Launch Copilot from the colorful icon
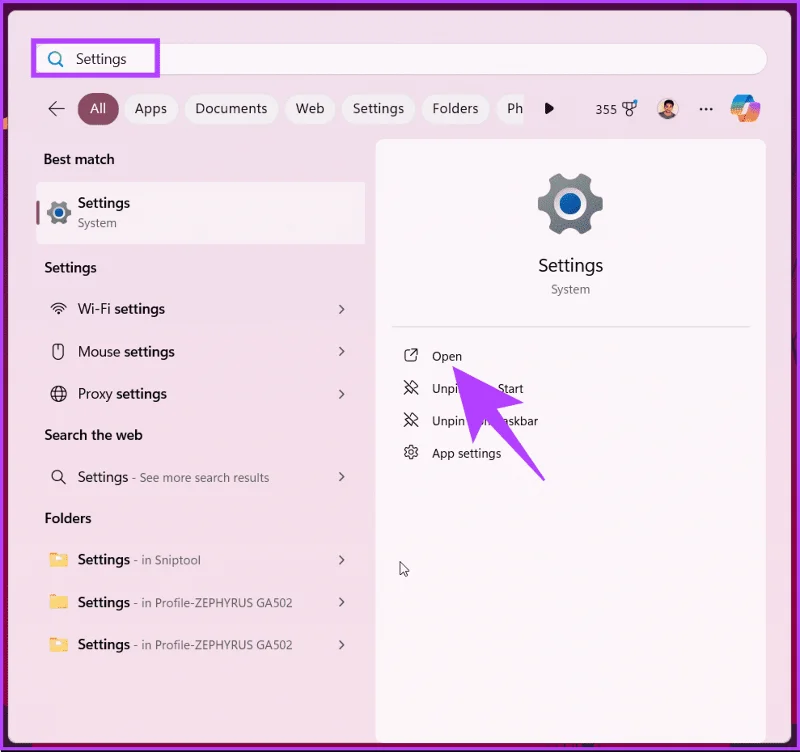Viewport: 800px width, 752px height. coord(745,108)
